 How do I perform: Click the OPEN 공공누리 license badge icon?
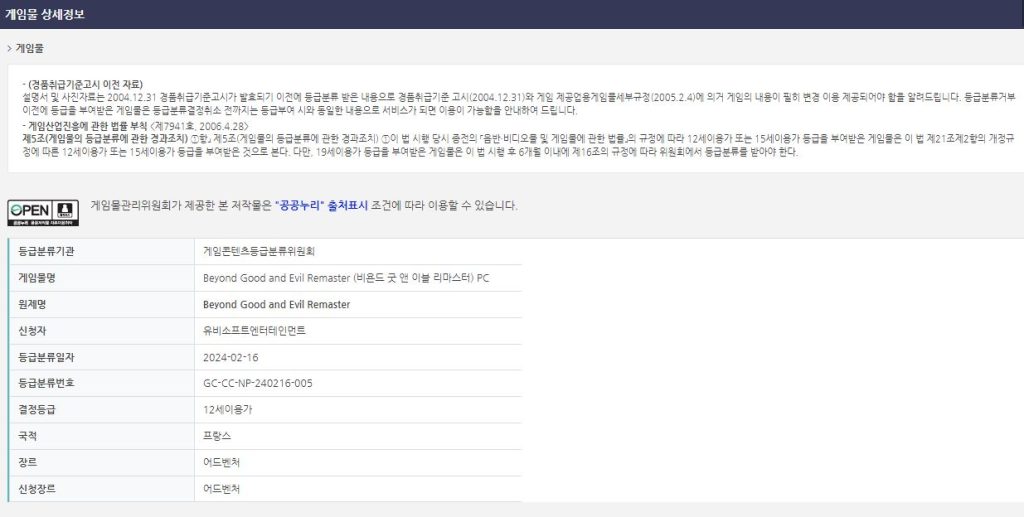click(43, 213)
